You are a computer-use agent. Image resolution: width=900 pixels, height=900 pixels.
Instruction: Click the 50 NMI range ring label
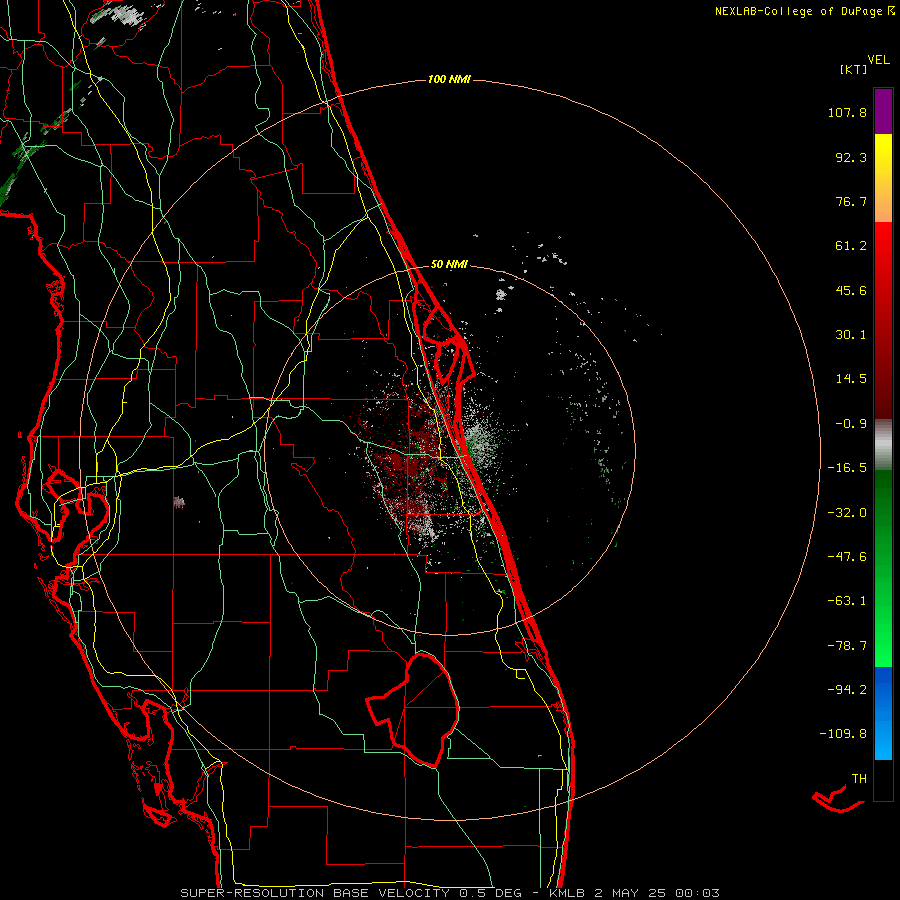coord(449,265)
